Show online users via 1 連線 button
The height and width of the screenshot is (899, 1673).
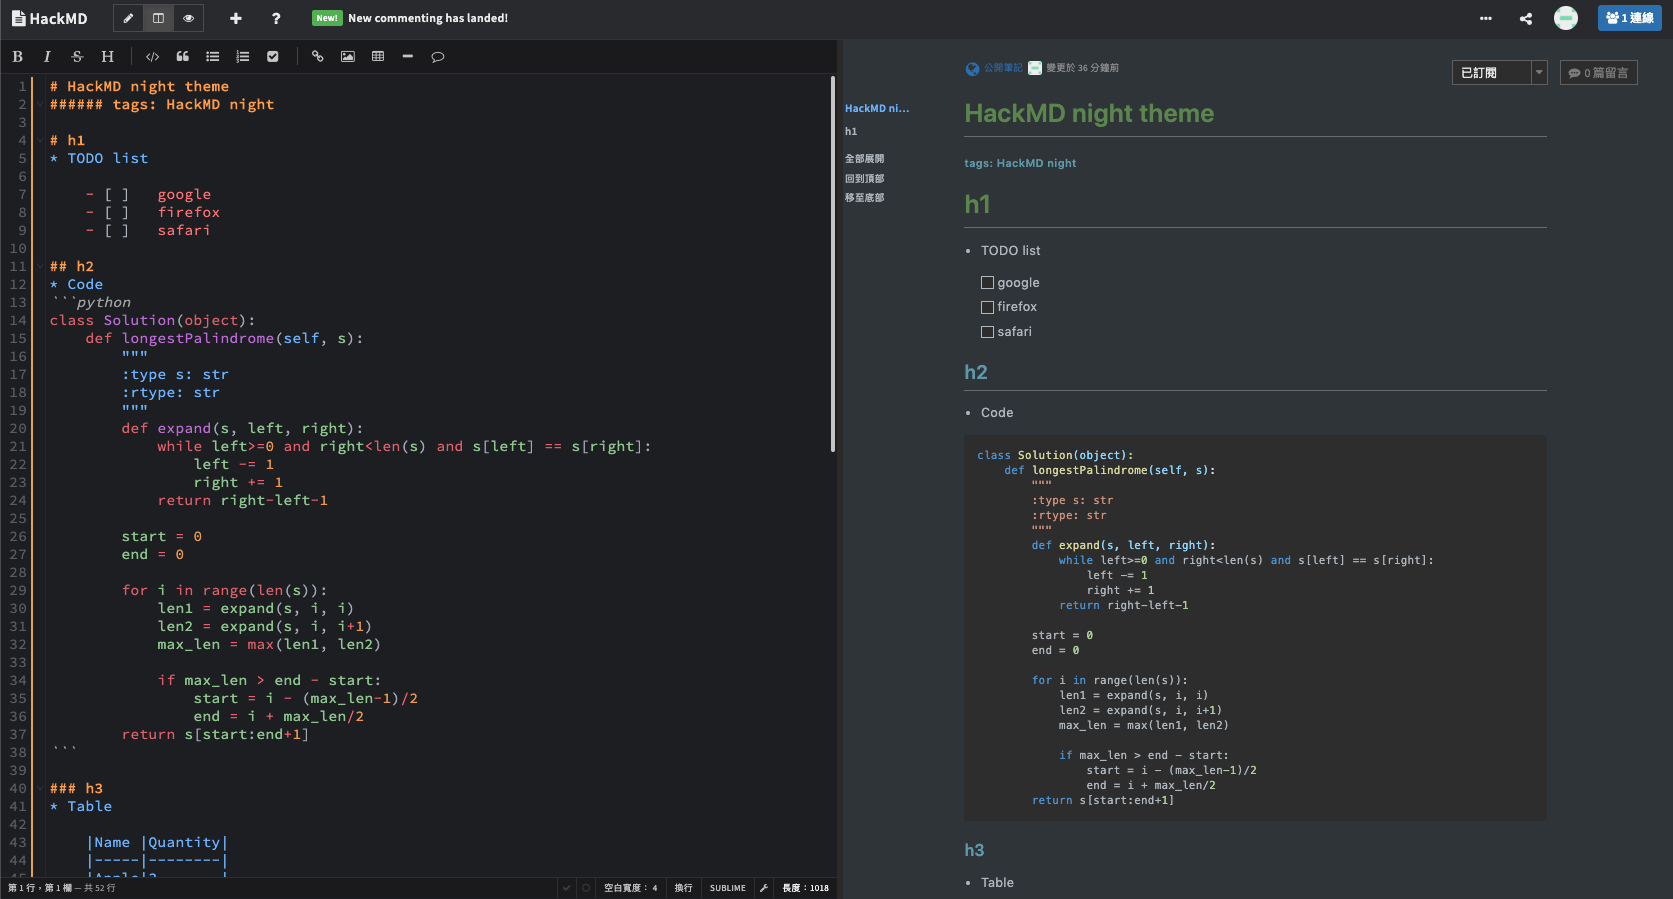click(x=1629, y=18)
